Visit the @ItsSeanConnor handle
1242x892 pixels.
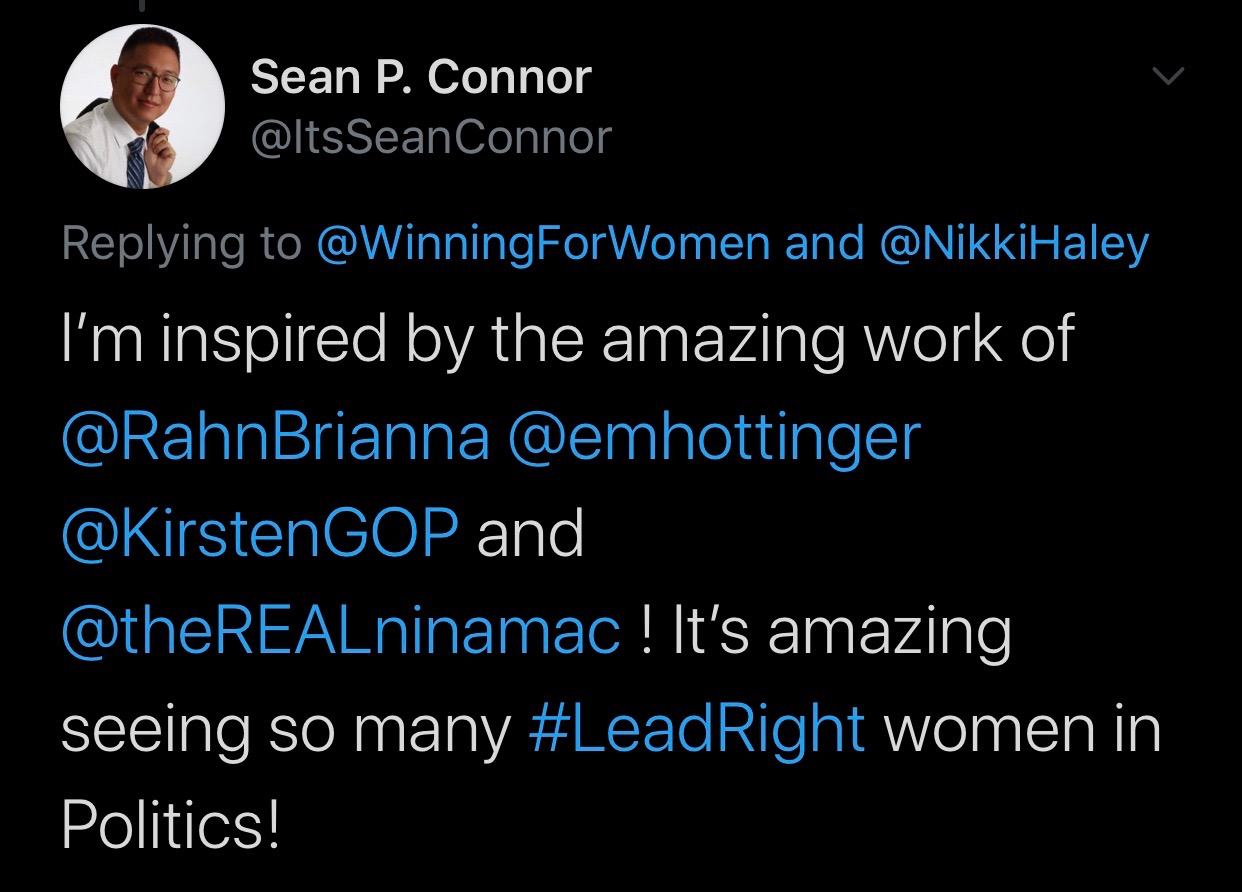click(x=431, y=138)
